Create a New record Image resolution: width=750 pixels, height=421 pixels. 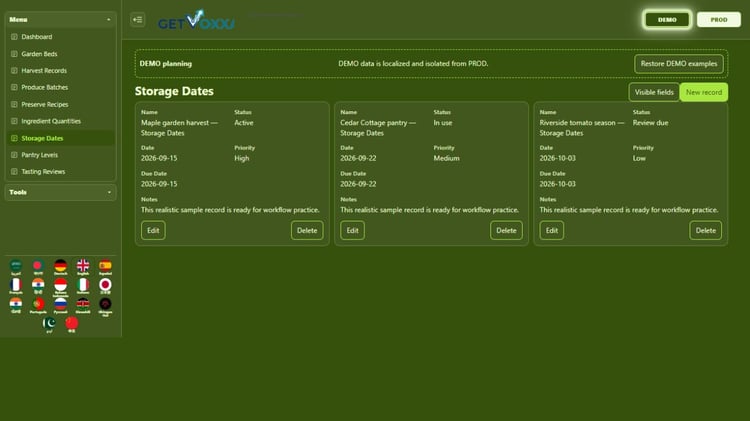tap(704, 92)
